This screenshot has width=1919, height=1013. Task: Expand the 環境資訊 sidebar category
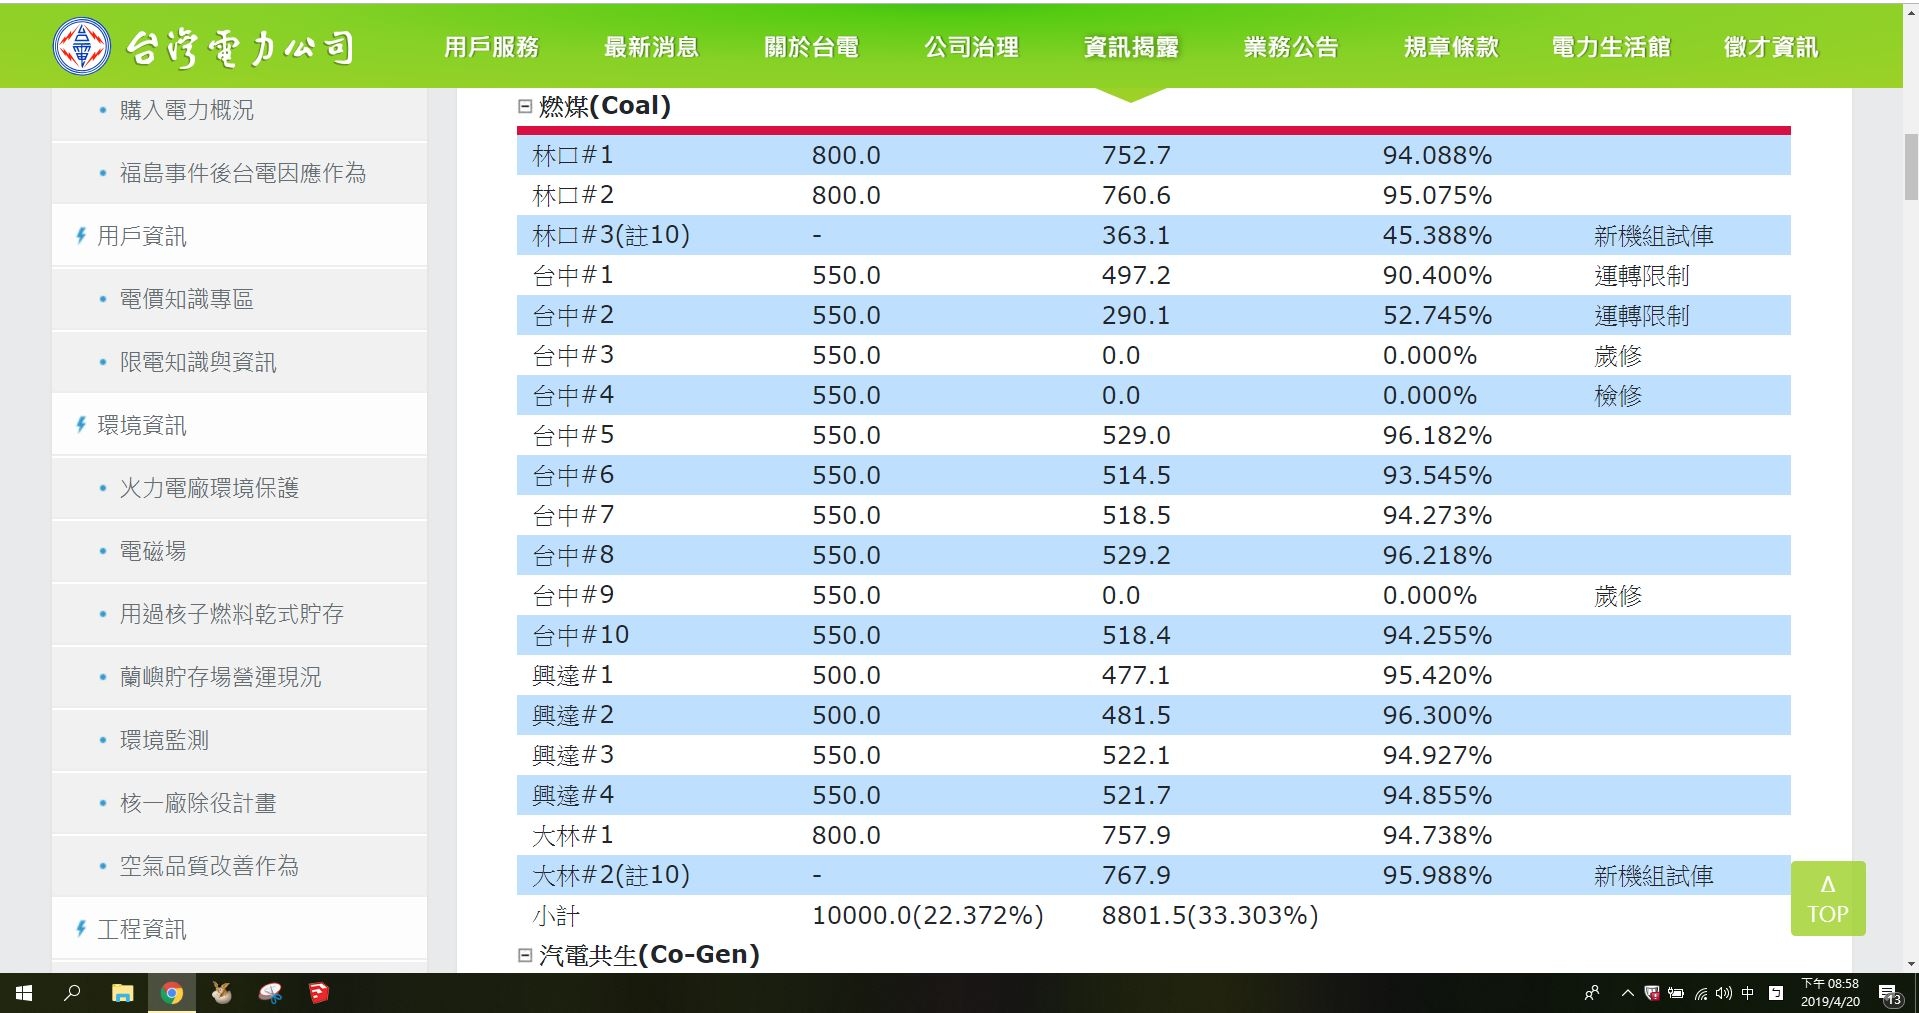coord(141,425)
